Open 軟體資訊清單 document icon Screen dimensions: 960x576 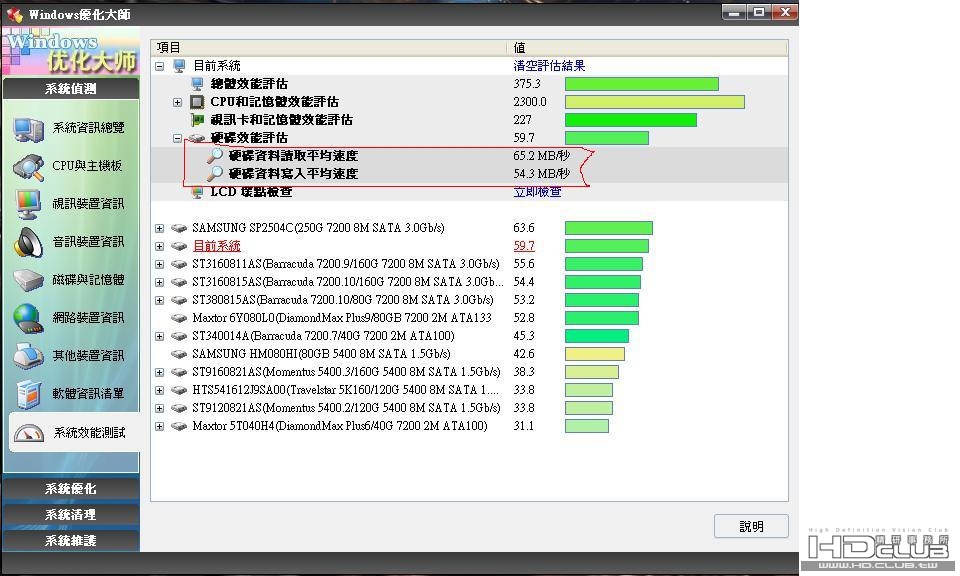click(x=28, y=394)
